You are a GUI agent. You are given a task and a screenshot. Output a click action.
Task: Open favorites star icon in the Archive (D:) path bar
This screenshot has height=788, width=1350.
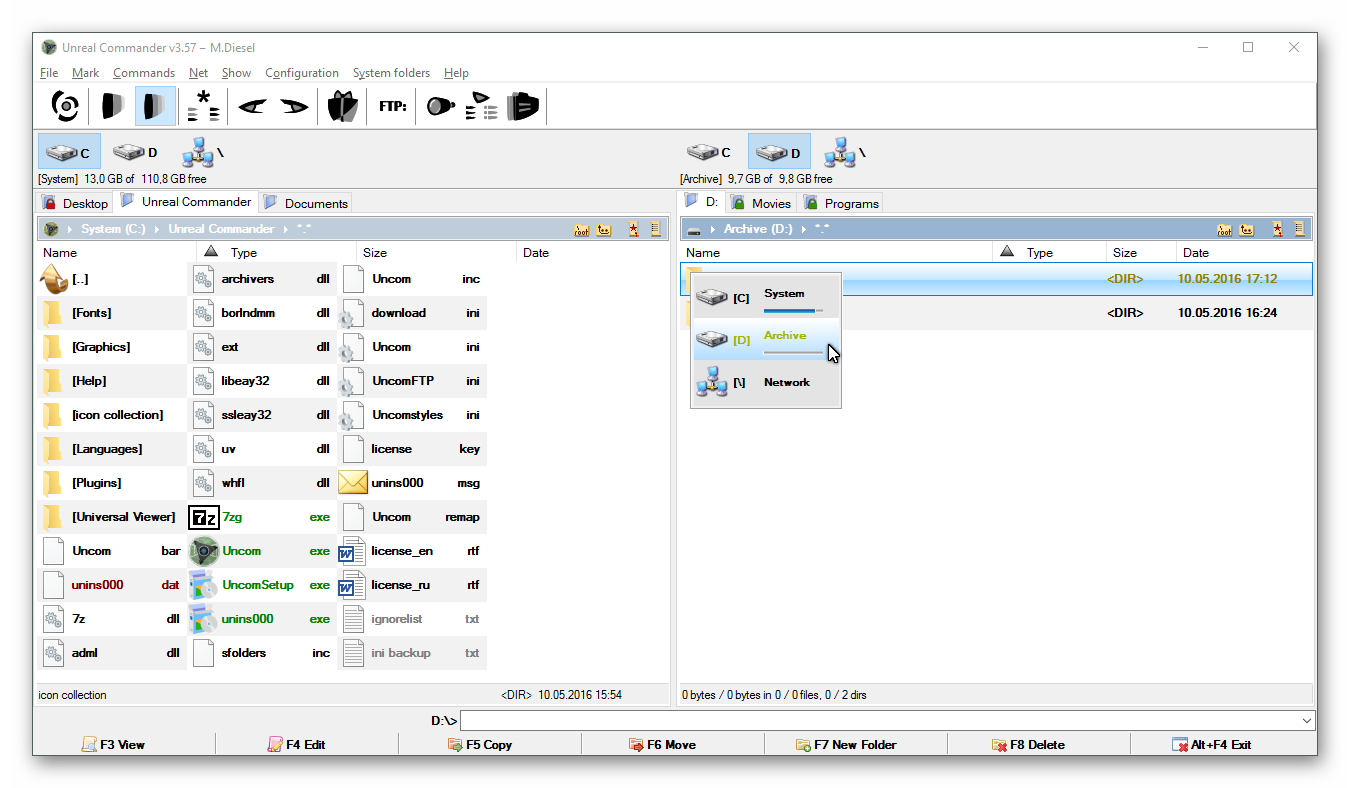click(1277, 229)
